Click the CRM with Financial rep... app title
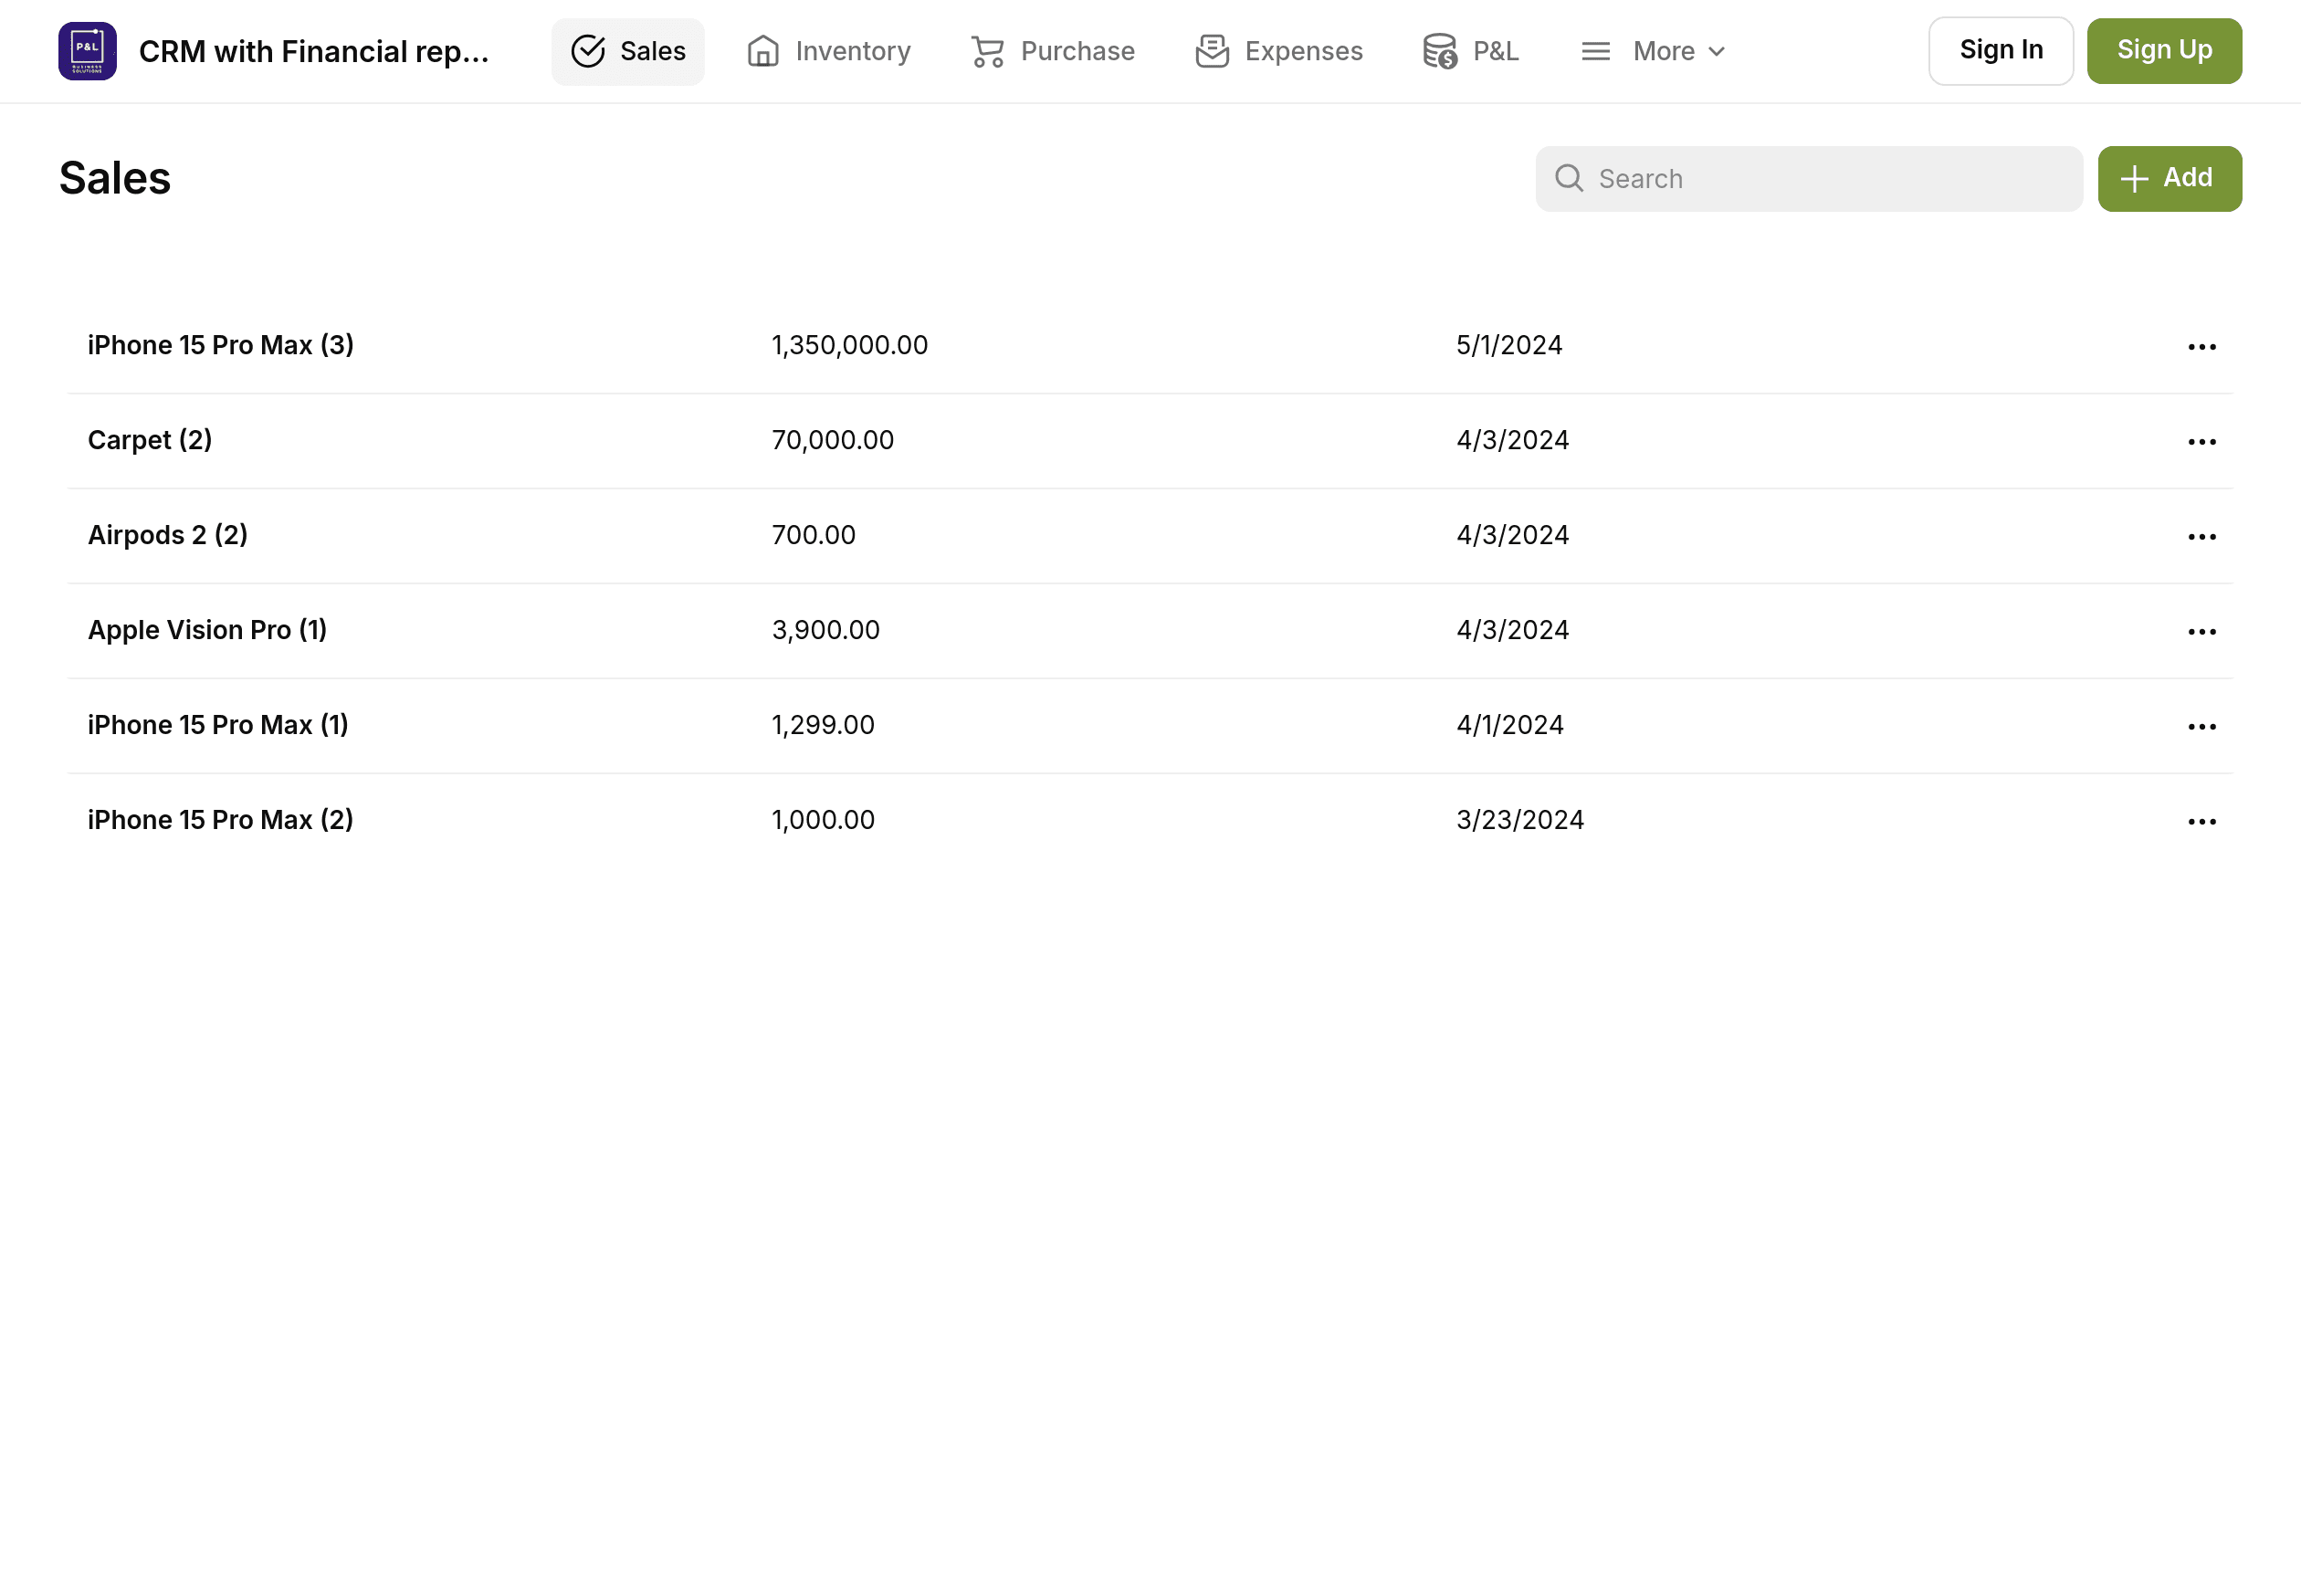This screenshot has height=1596, width=2301. click(x=313, y=51)
